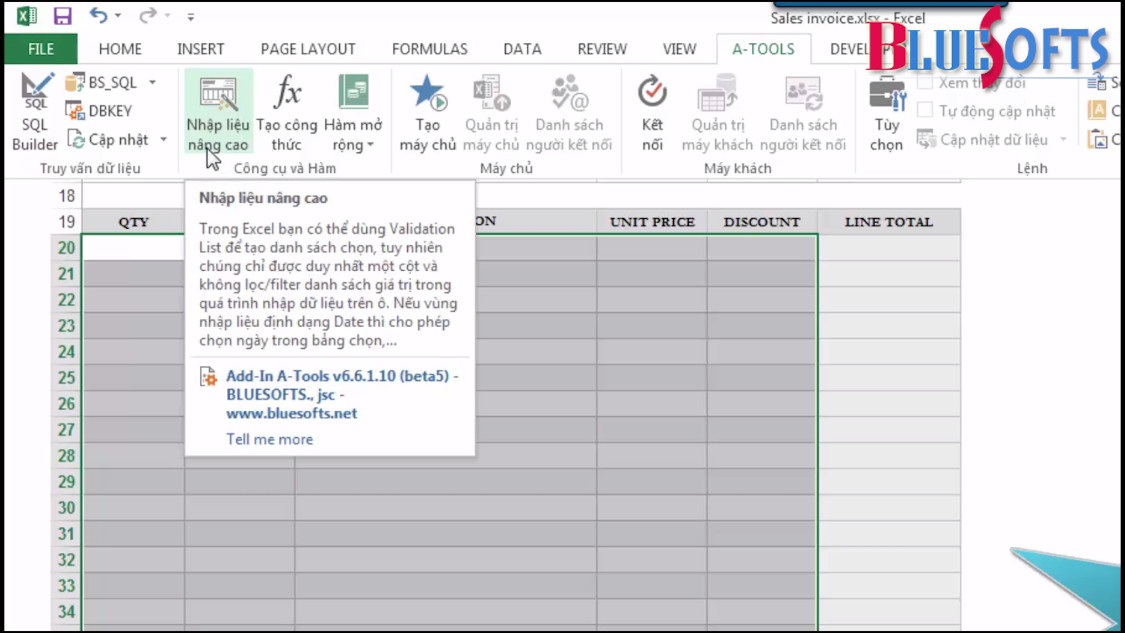Click Tell me more link
Image resolution: width=1125 pixels, height=633 pixels.
pos(270,439)
